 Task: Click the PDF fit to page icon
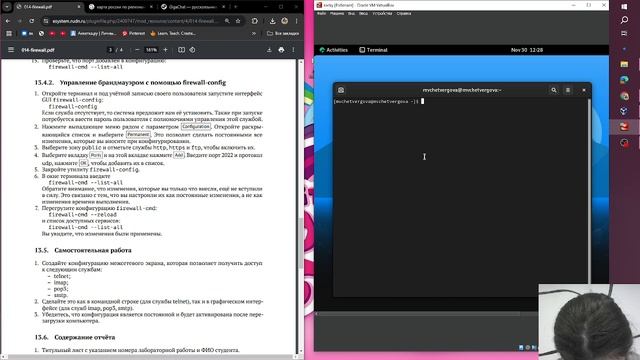click(x=181, y=50)
